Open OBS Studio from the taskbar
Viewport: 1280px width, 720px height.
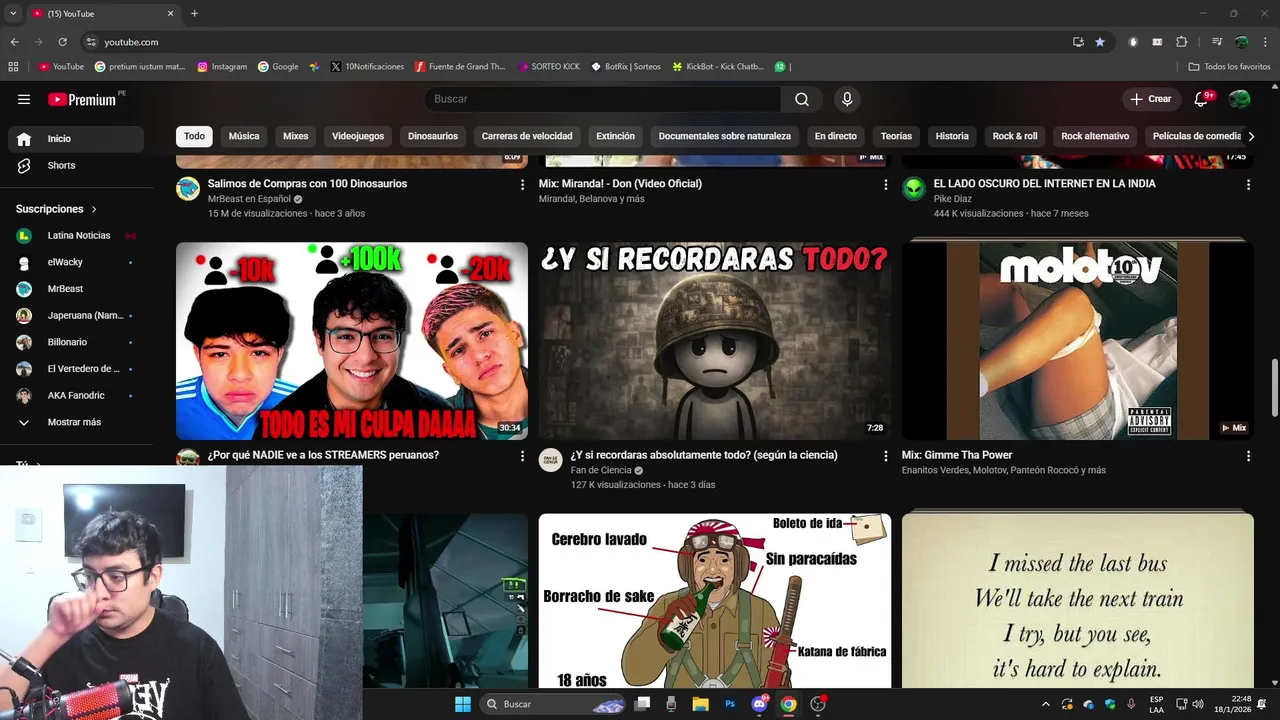point(818,704)
